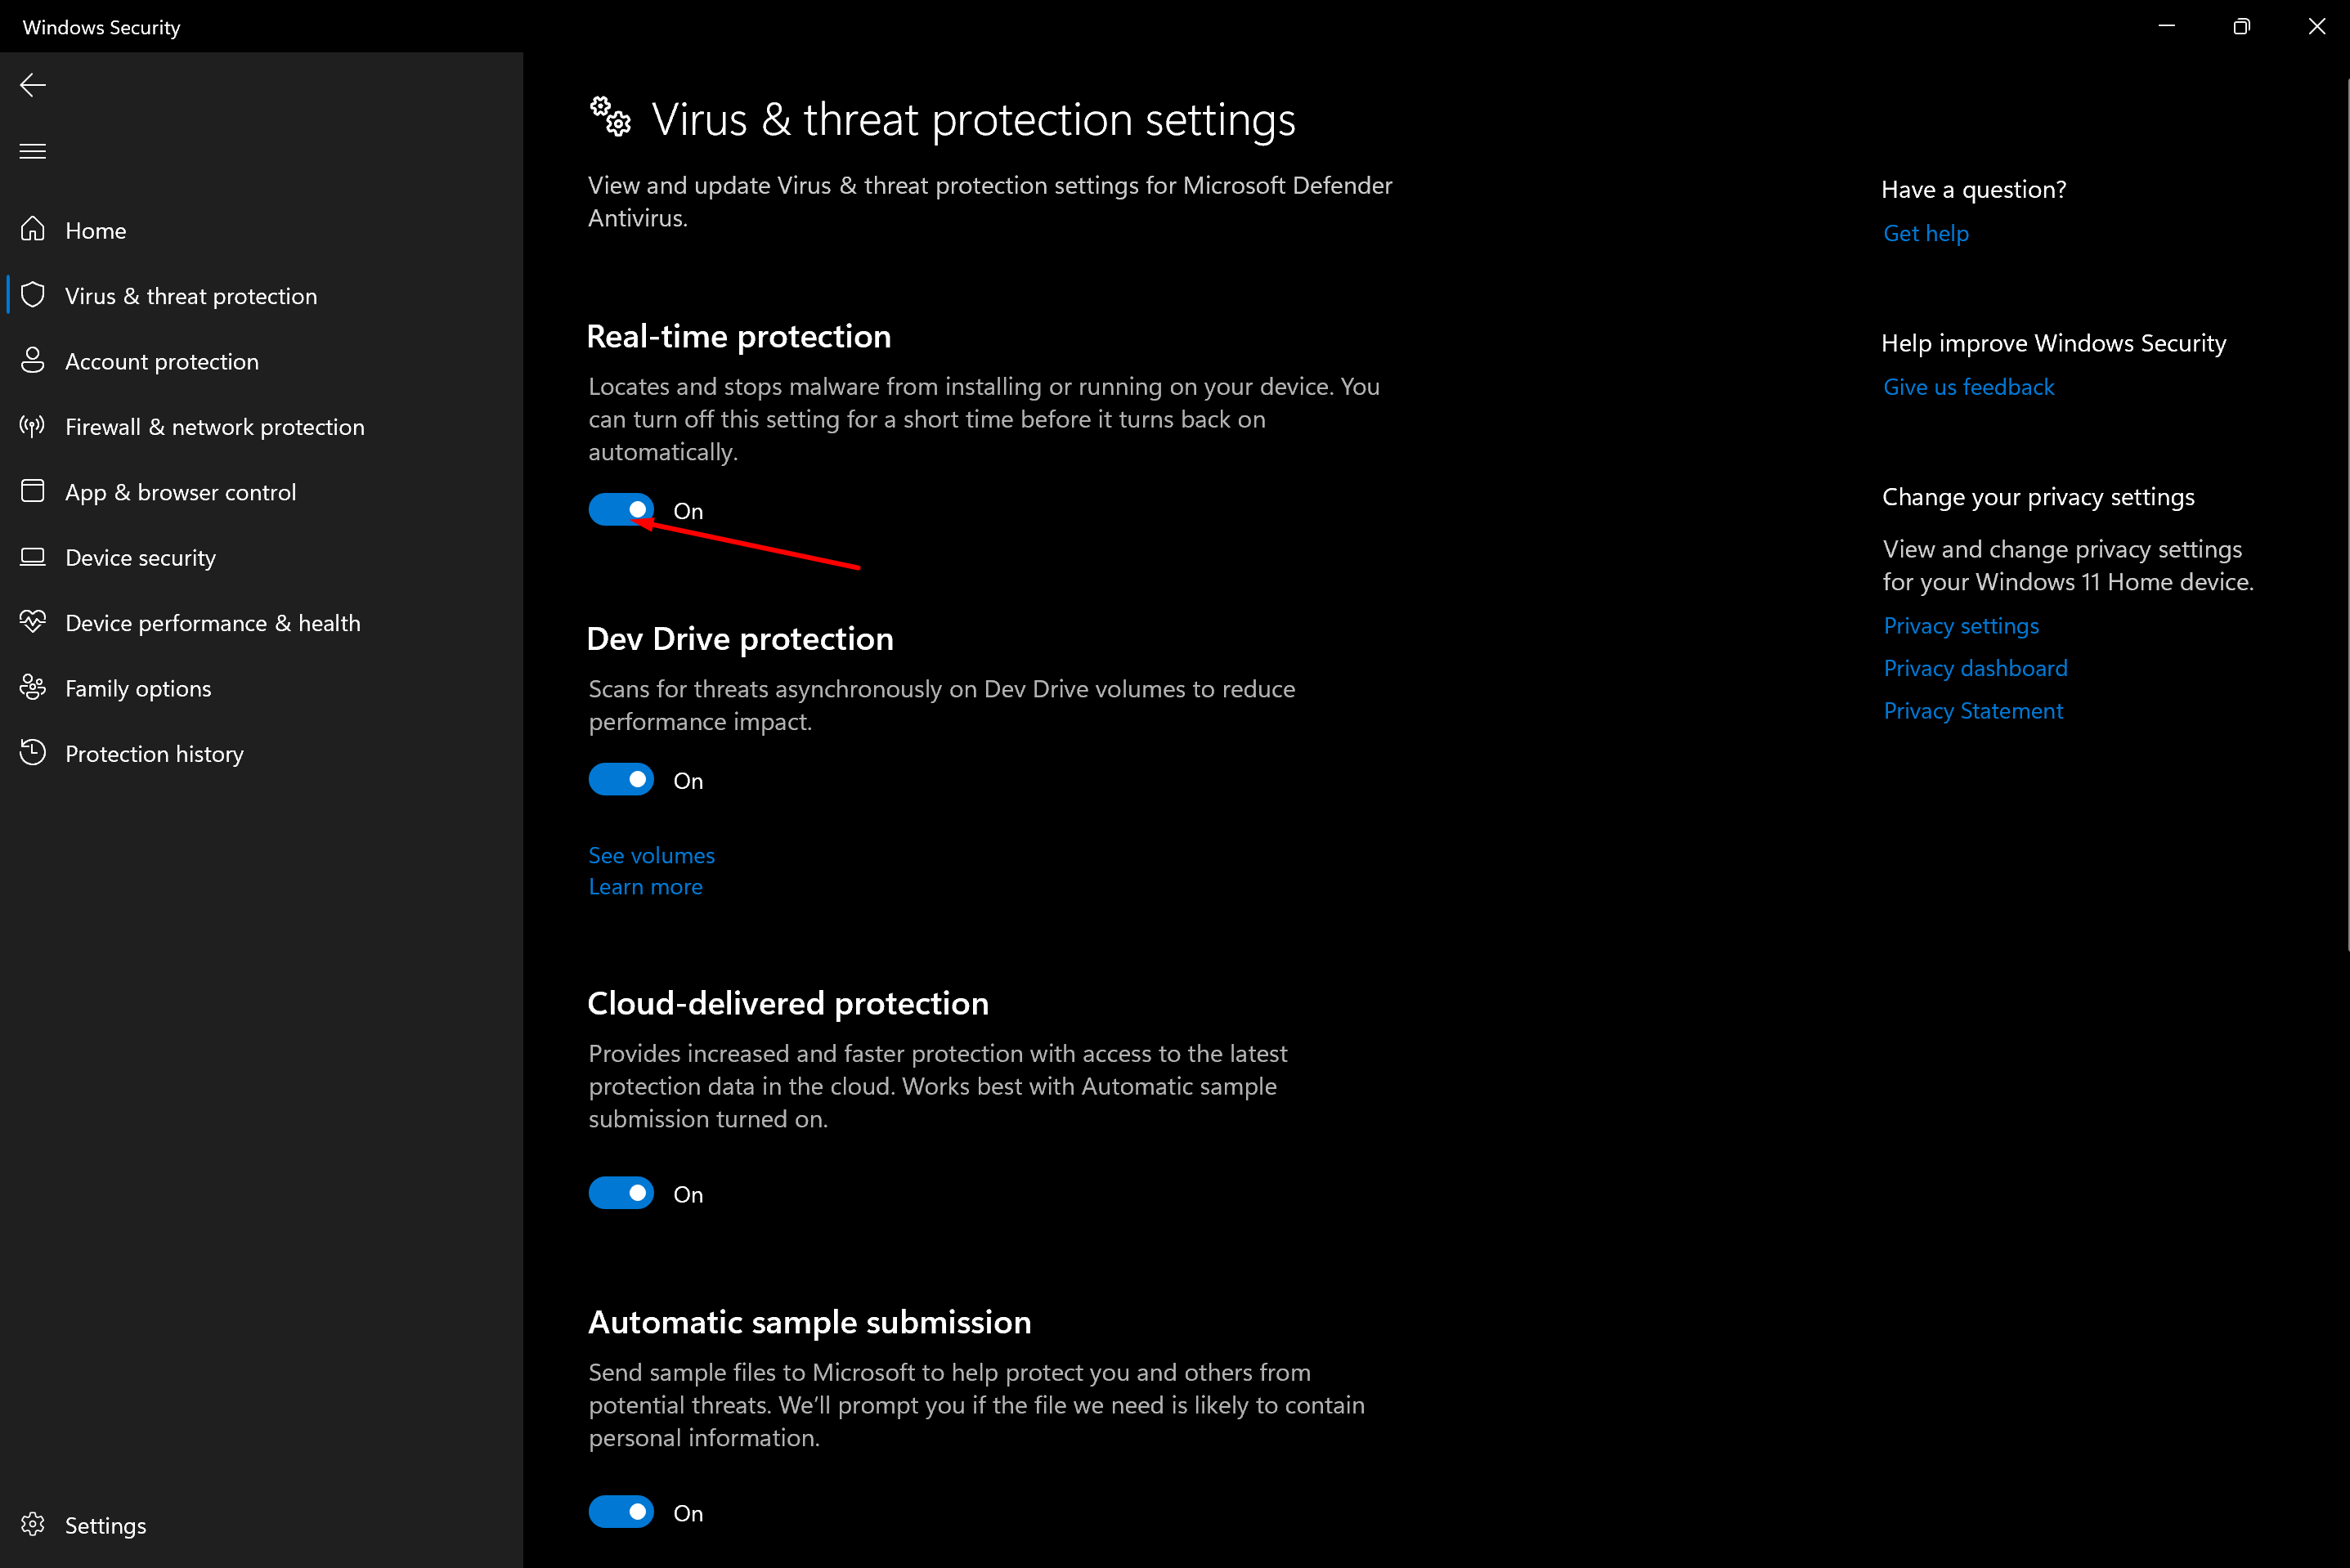This screenshot has height=1568, width=2350.
Task: Open Firewall & network protection antenna icon
Action: [33, 426]
